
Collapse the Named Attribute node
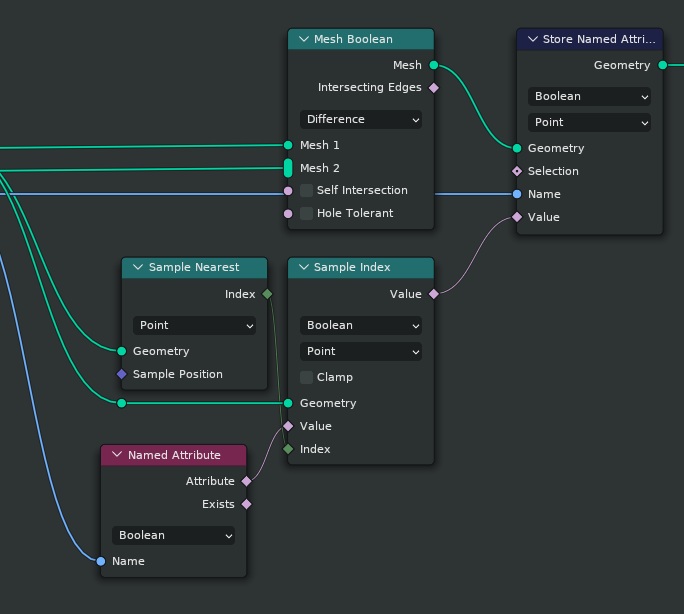coord(117,455)
